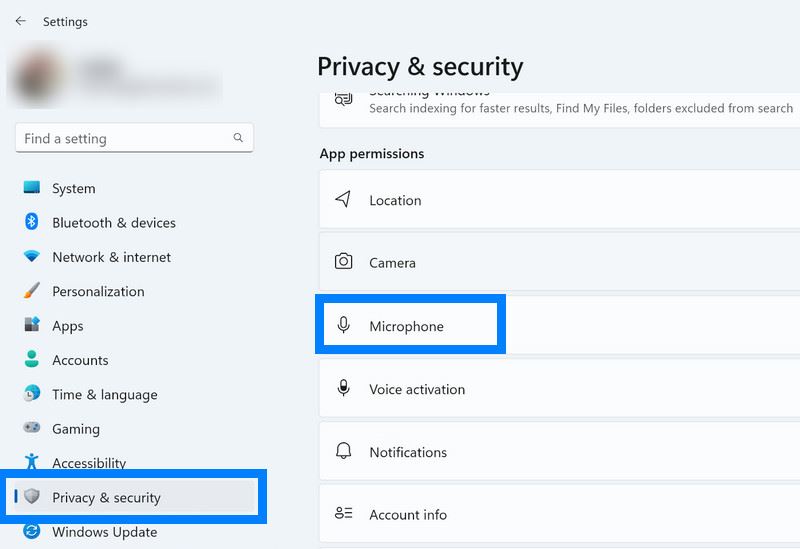Open the System settings page
Image resolution: width=800 pixels, height=549 pixels.
[x=74, y=188]
